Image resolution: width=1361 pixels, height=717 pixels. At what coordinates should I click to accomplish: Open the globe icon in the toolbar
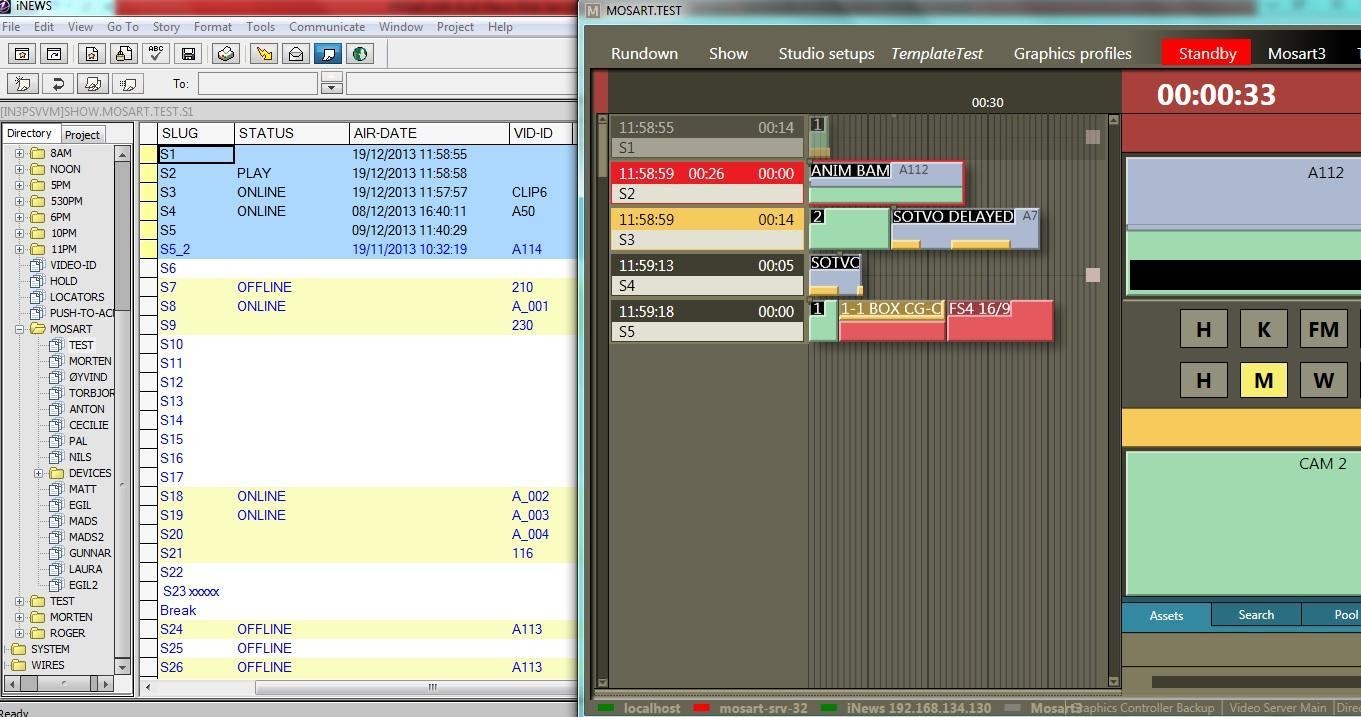pyautogui.click(x=359, y=54)
